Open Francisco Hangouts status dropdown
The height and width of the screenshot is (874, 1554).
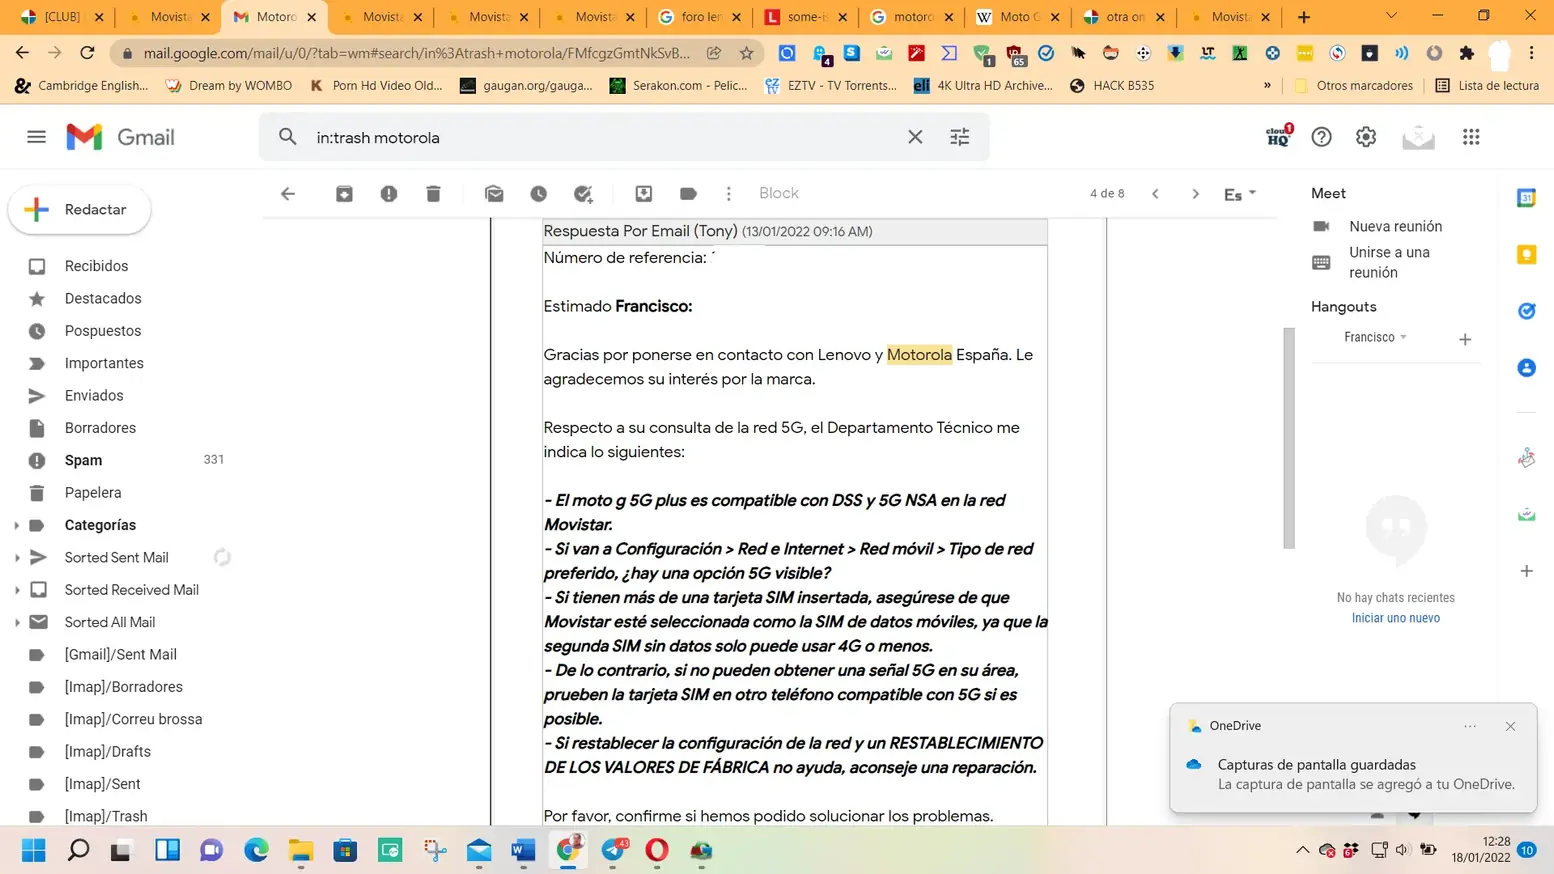click(1375, 337)
